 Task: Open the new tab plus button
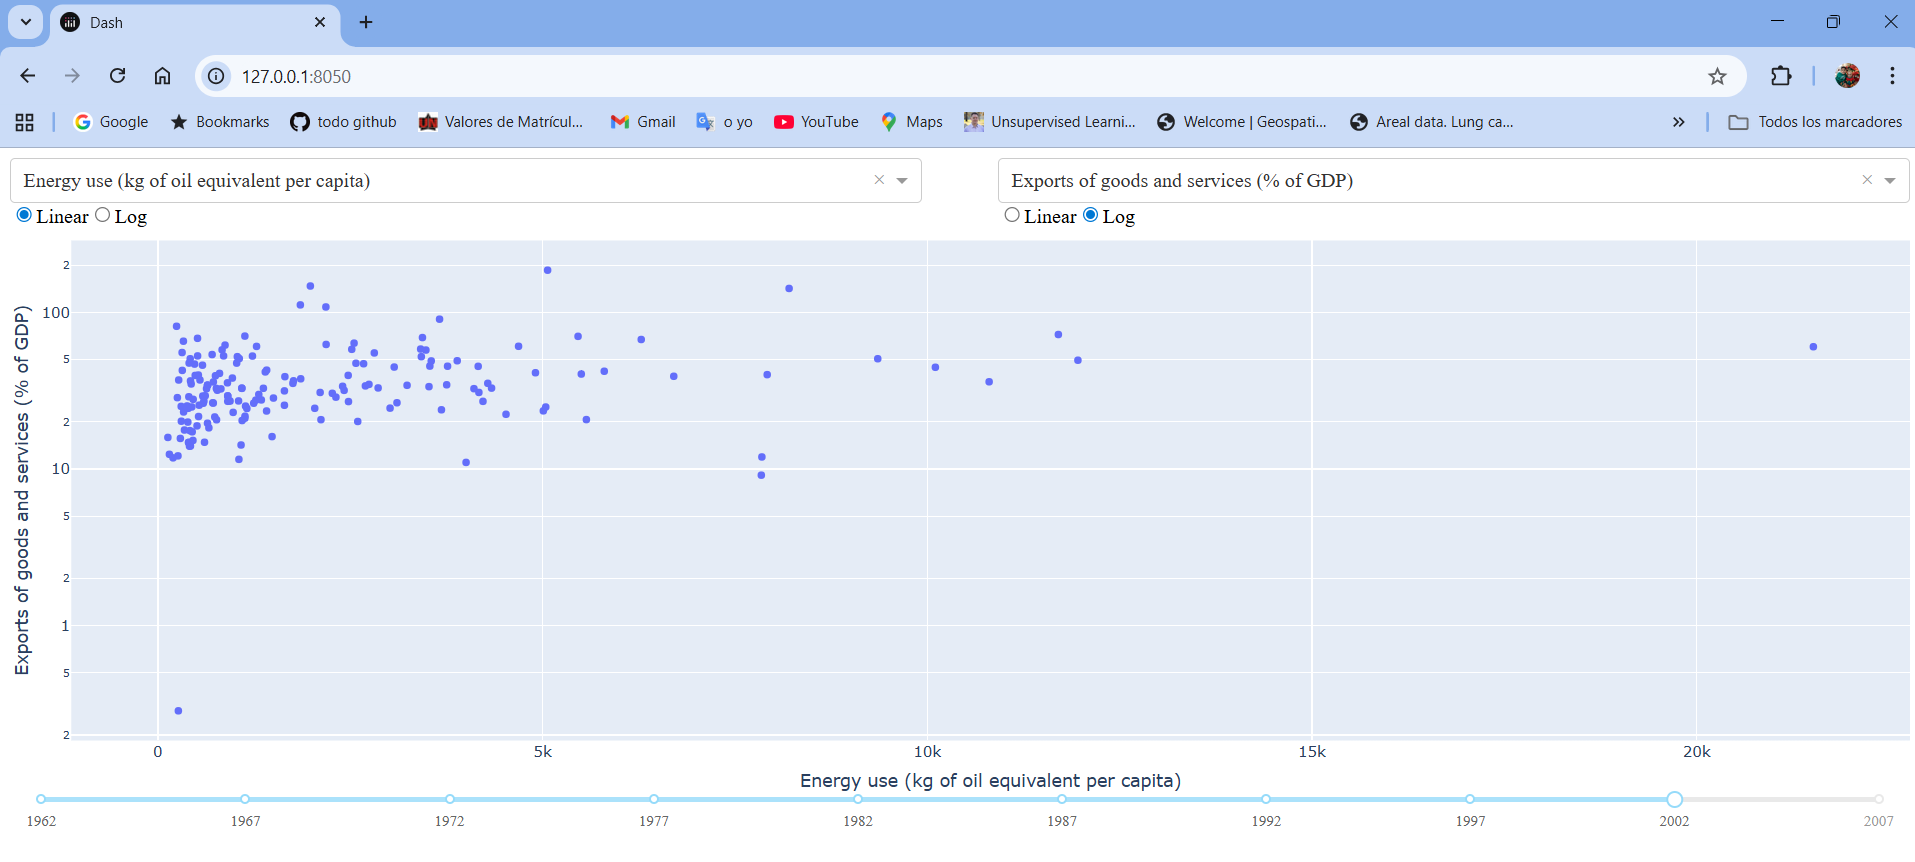point(366,22)
